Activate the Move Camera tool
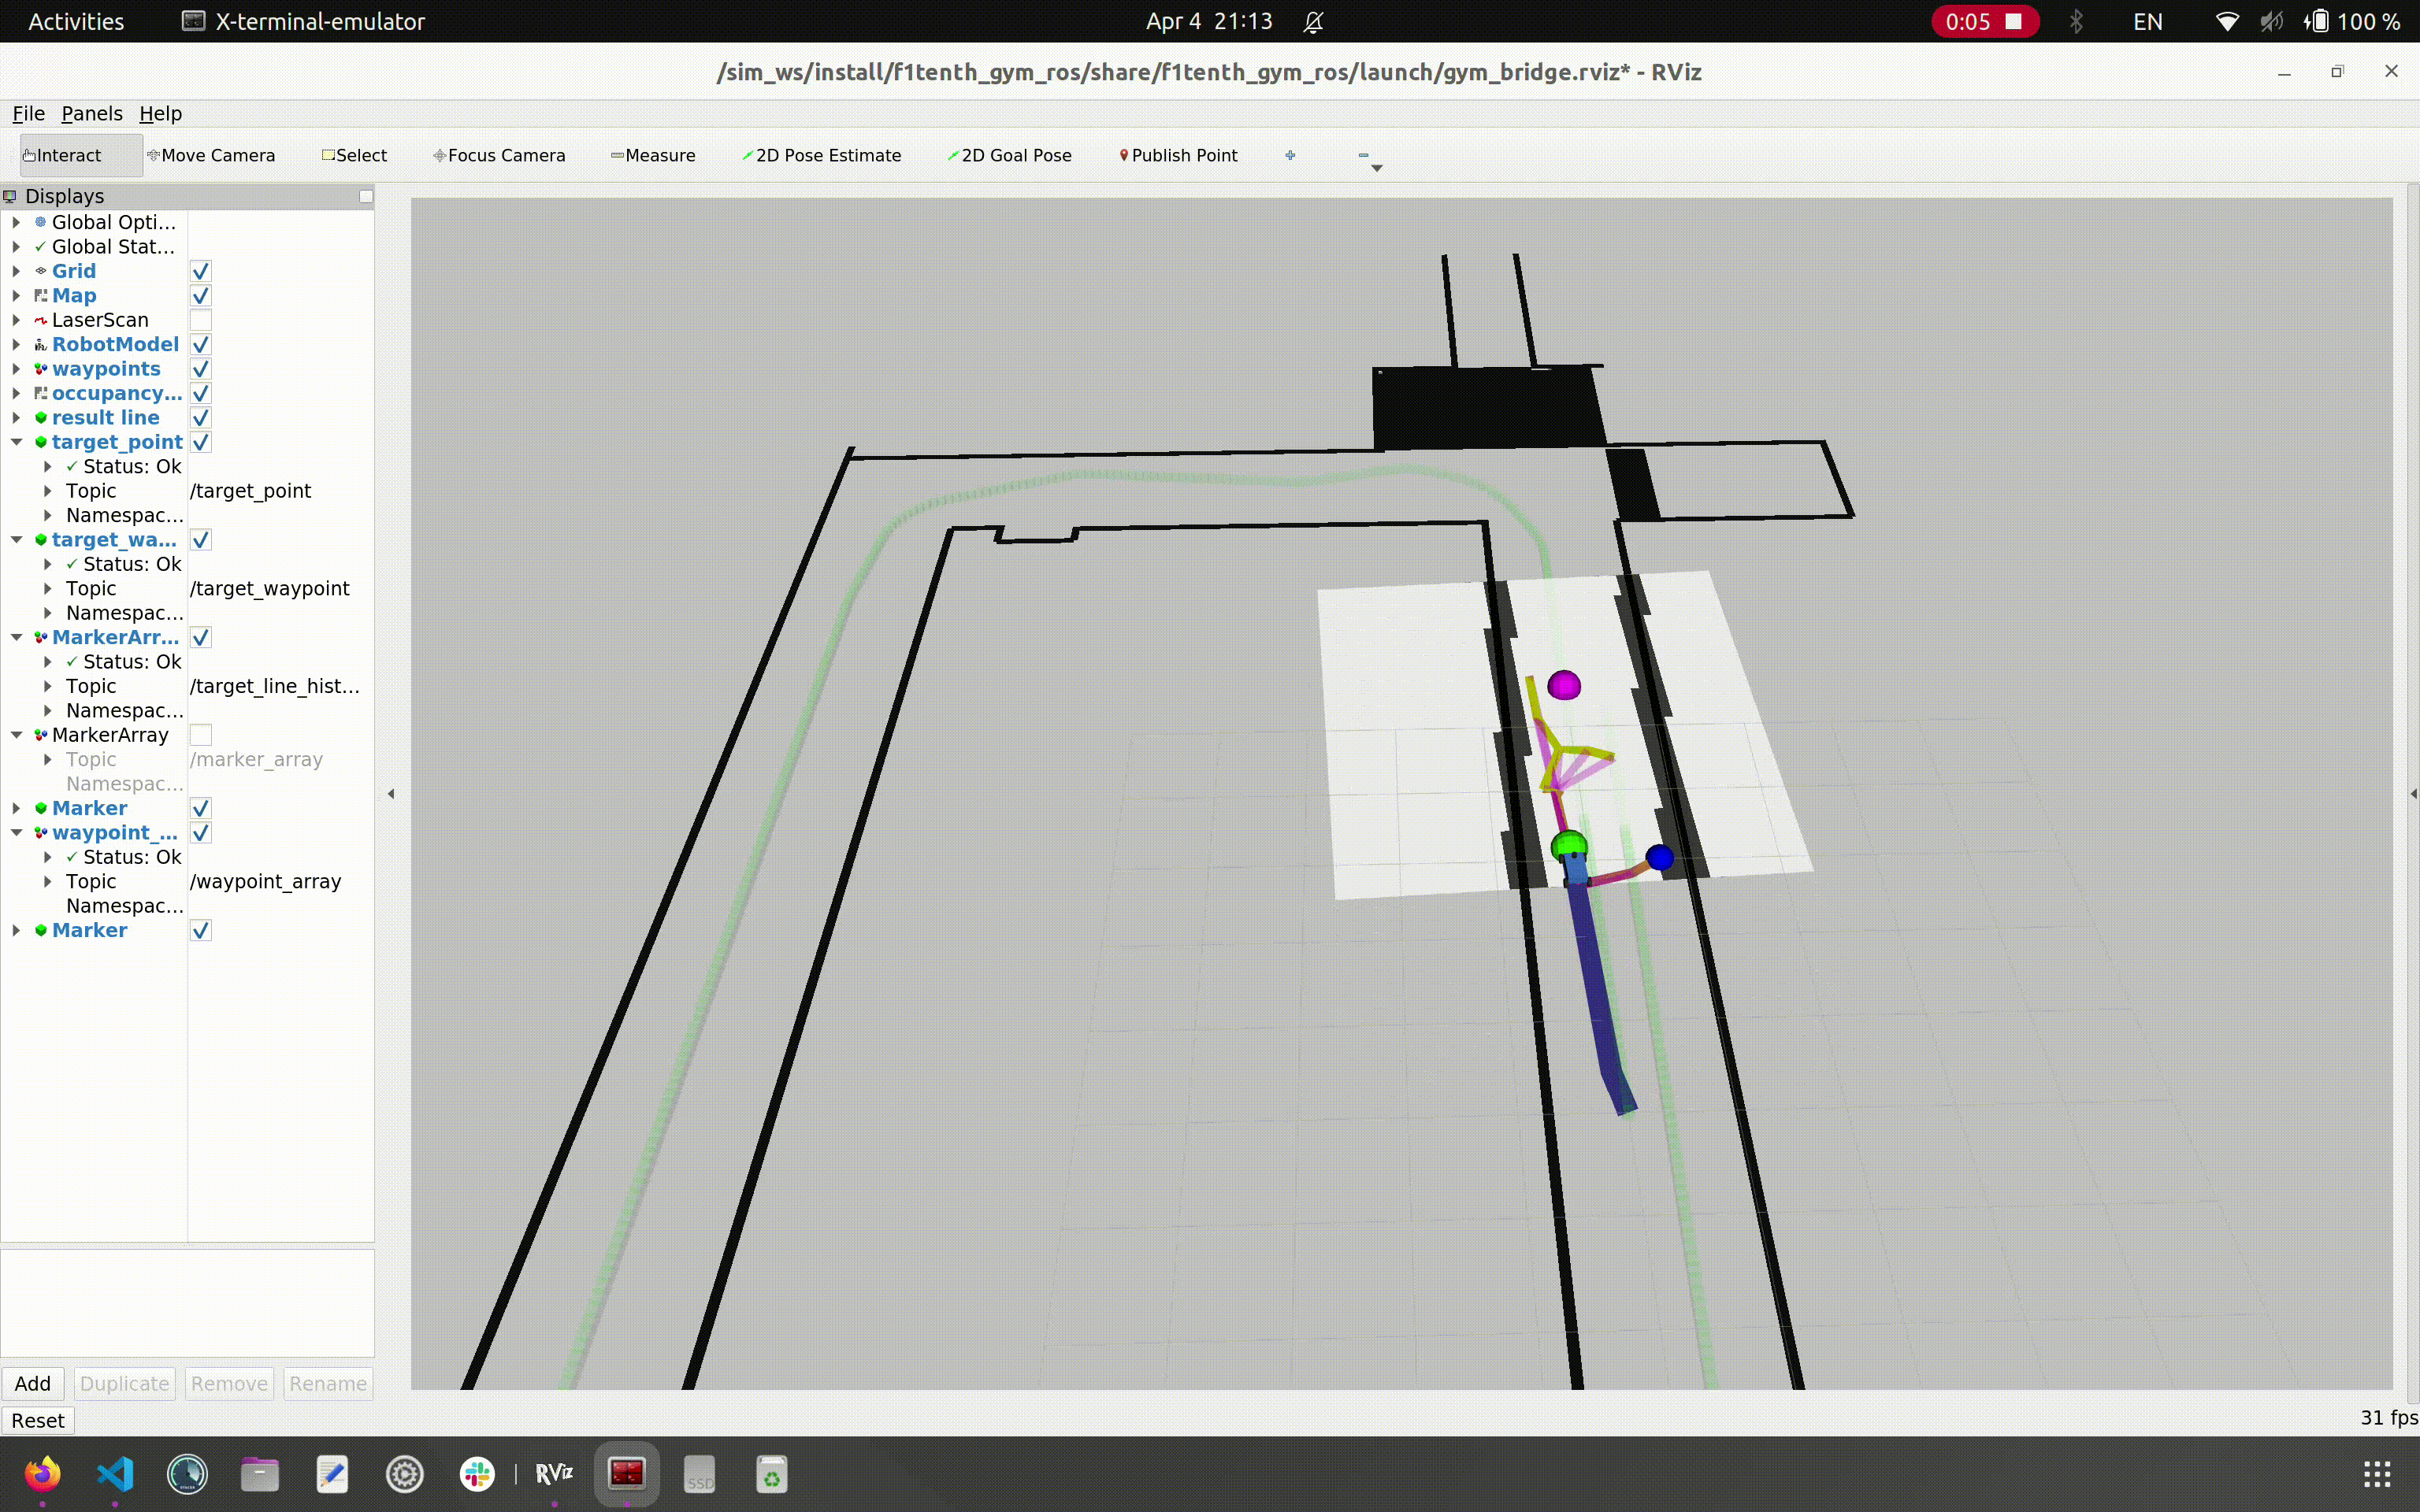Image resolution: width=2420 pixels, height=1512 pixels. [211, 155]
